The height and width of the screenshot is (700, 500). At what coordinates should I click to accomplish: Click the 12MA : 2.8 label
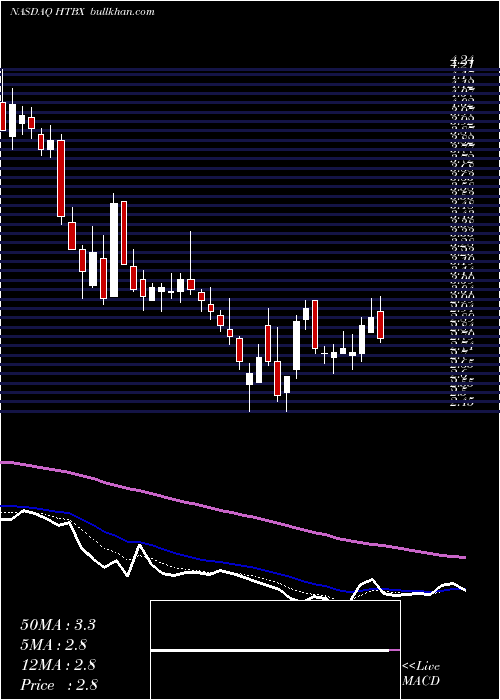click(58, 665)
